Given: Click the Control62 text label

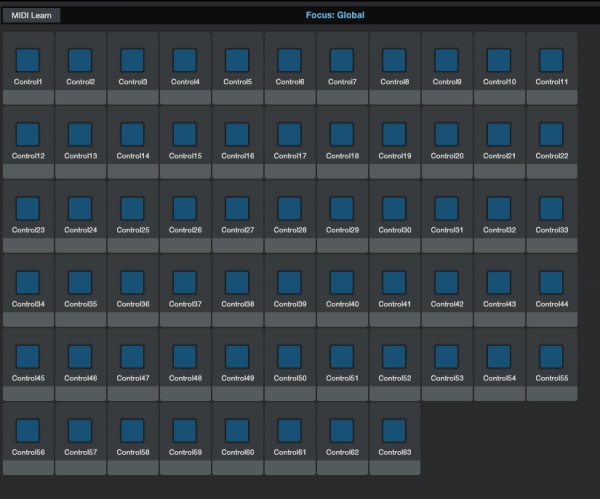Looking at the screenshot, I should 342,452.
